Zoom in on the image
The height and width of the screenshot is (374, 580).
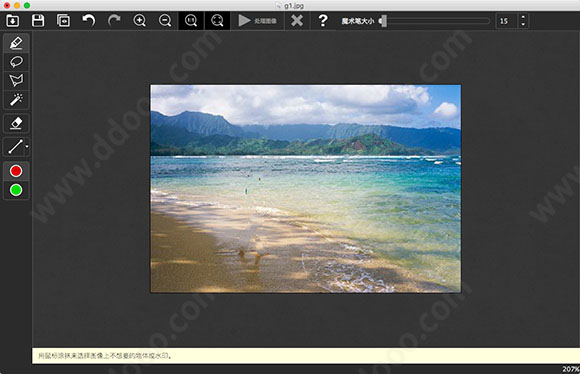tap(139, 21)
